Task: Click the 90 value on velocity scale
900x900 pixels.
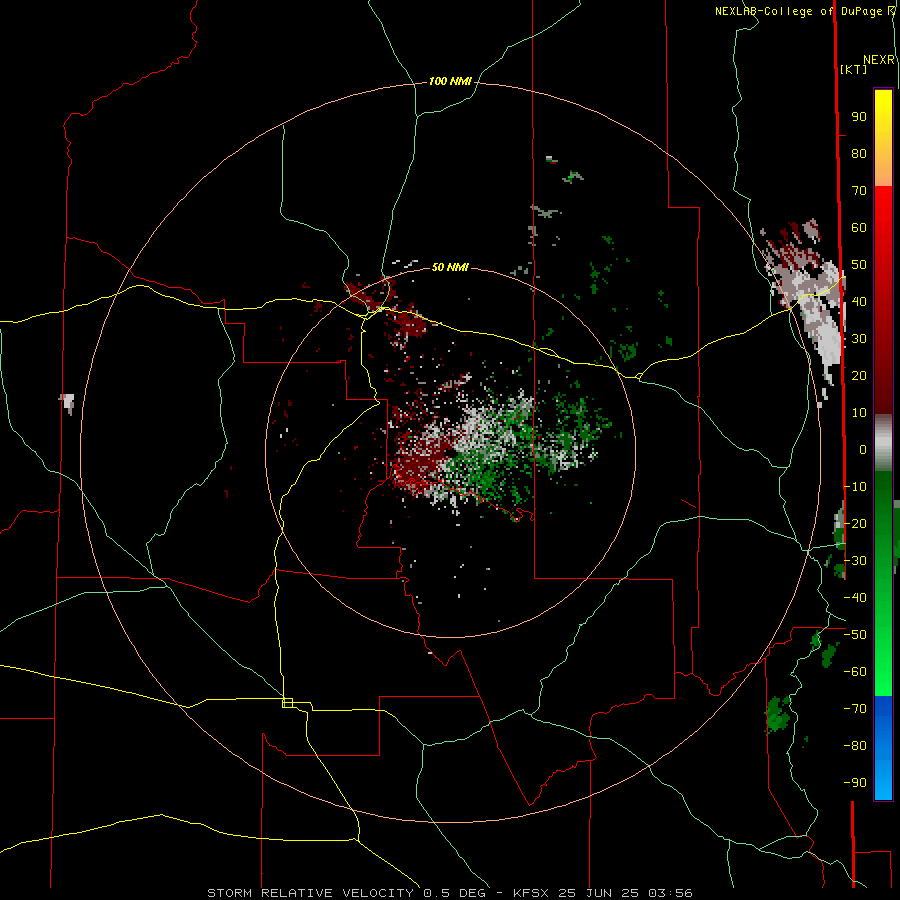Action: [859, 117]
